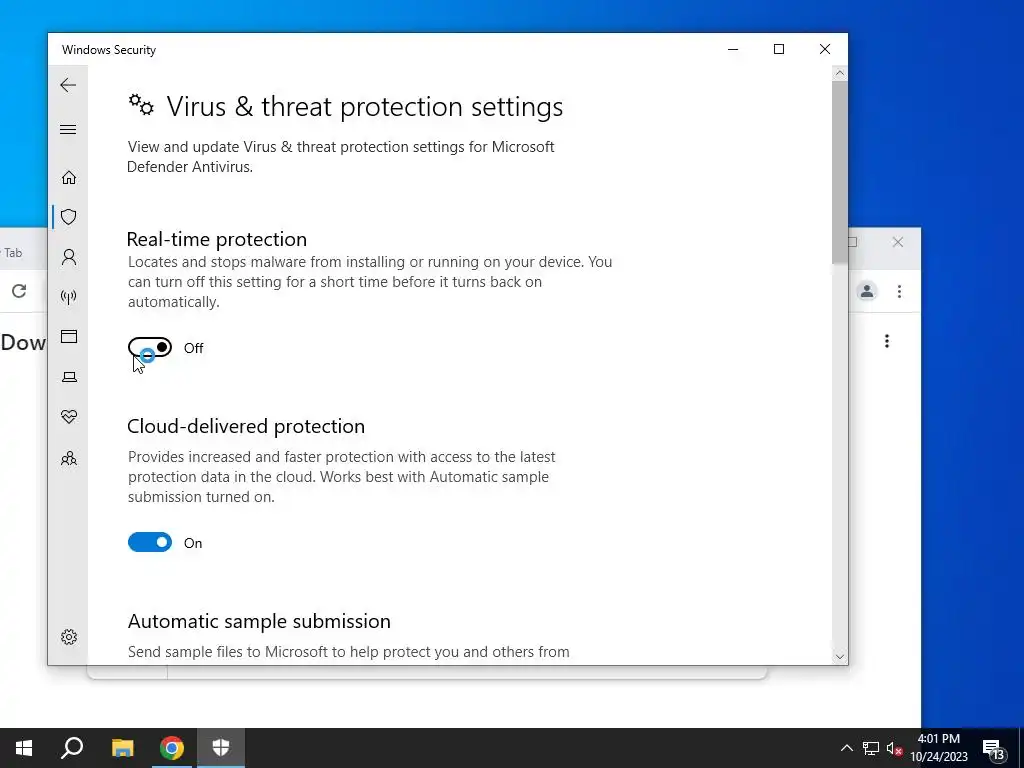Click Cloud-delivered protection heading
The image size is (1024, 768).
pyautogui.click(x=246, y=426)
